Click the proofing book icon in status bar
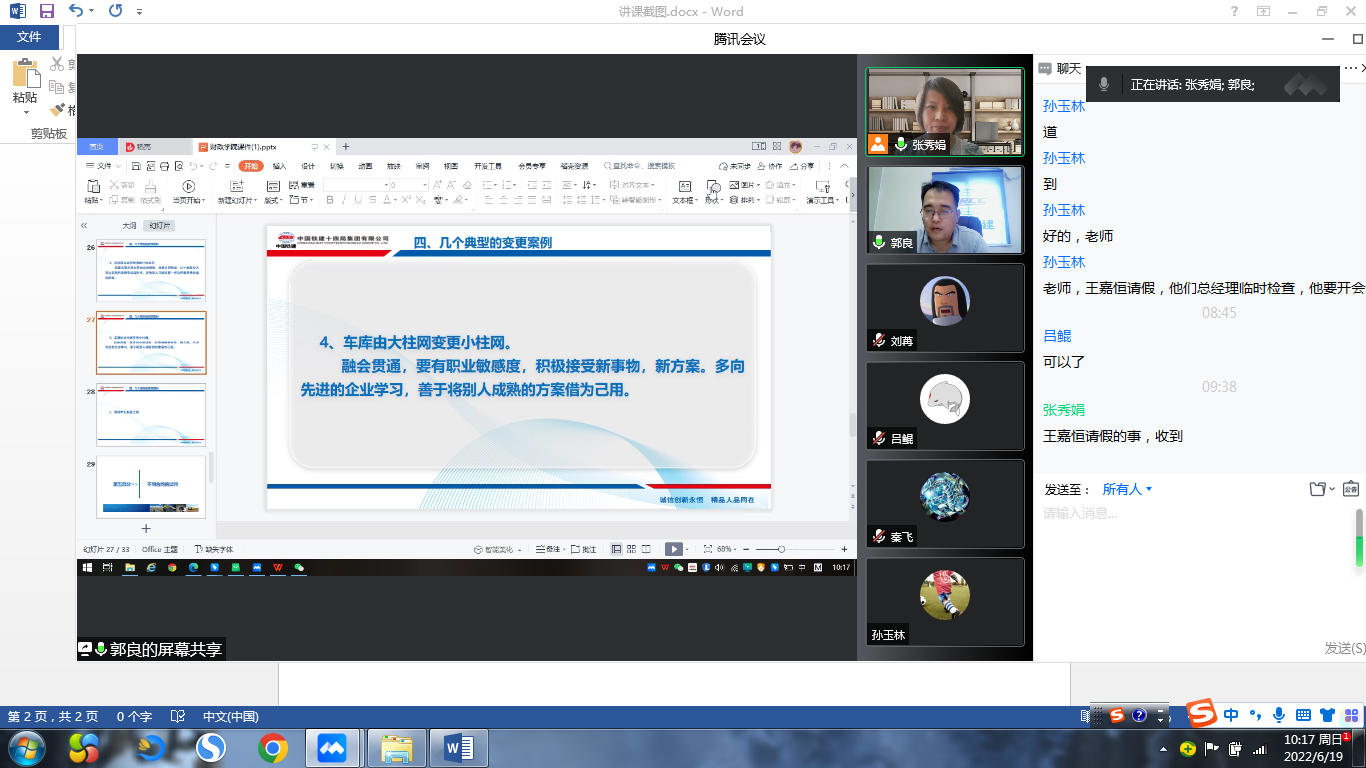Image resolution: width=1366 pixels, height=768 pixels. tap(178, 716)
